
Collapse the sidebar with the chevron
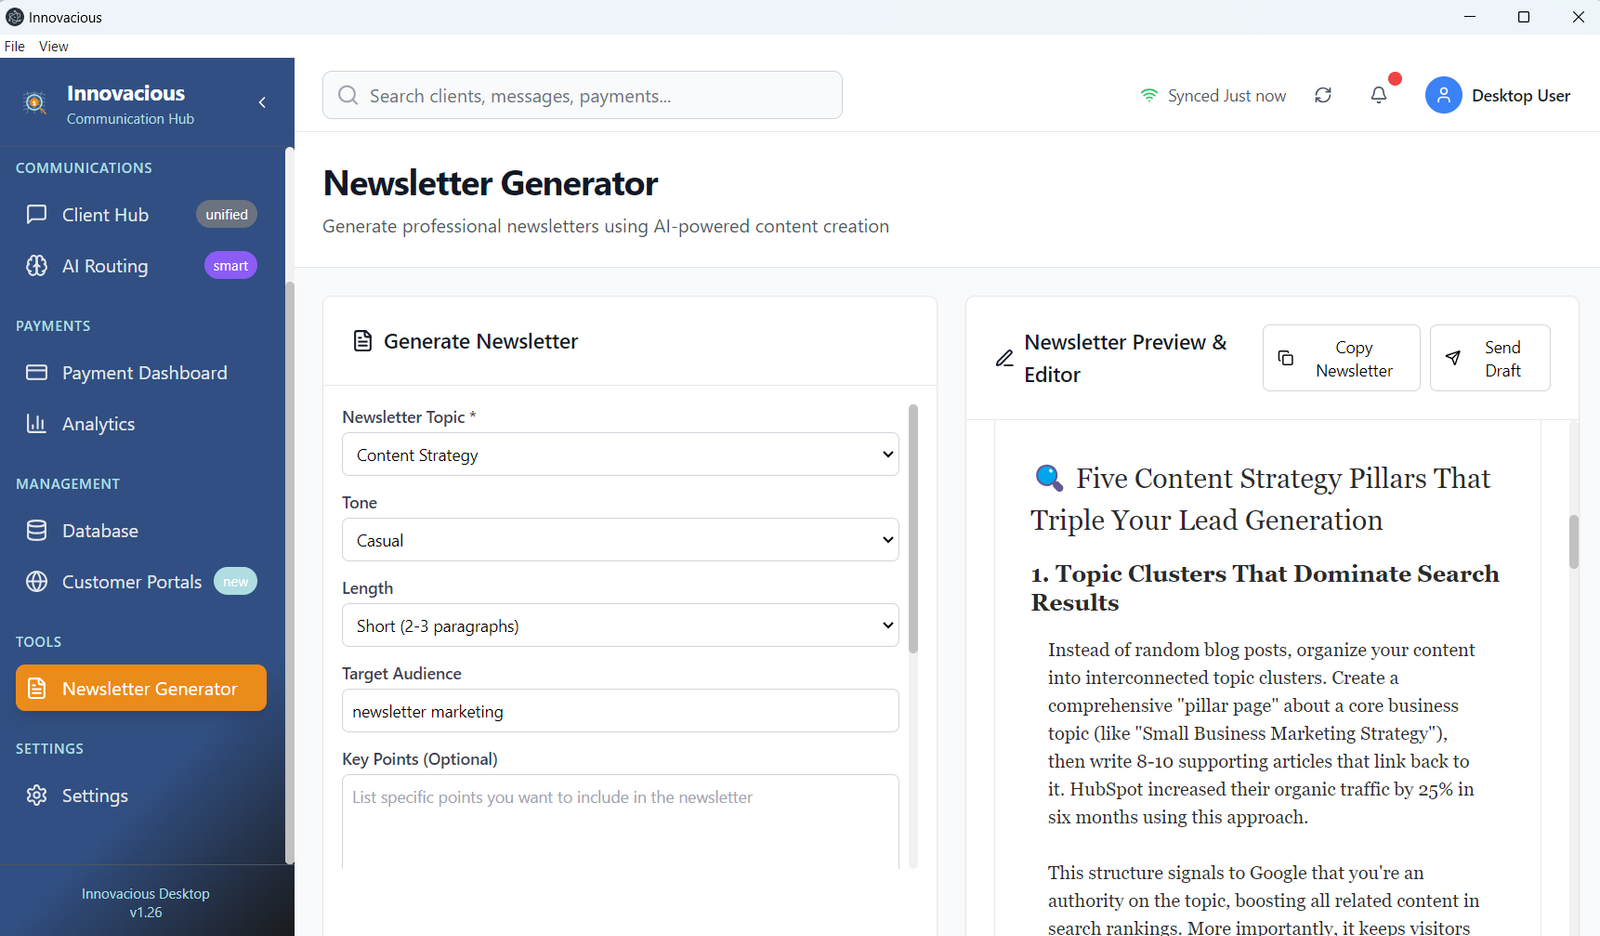[x=262, y=102]
